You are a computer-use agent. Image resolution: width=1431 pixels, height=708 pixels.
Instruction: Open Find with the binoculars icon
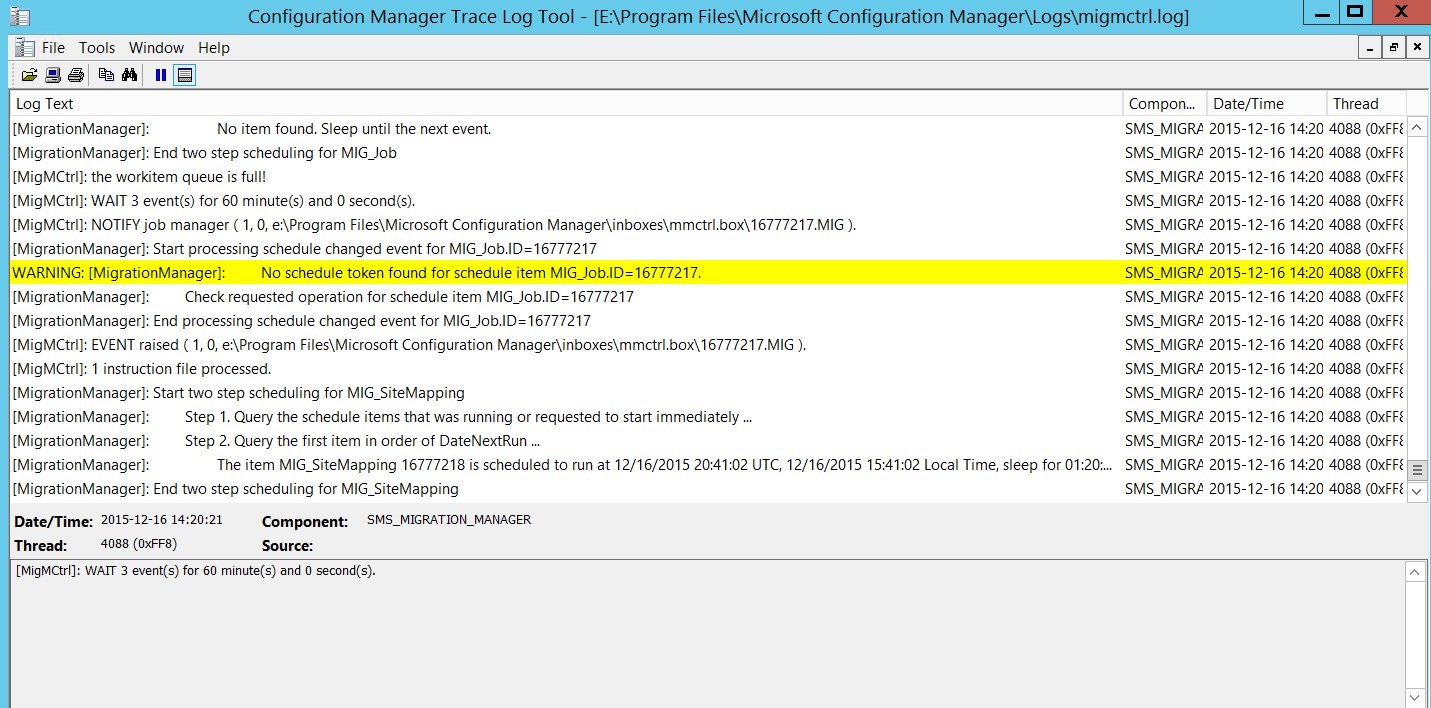click(131, 74)
